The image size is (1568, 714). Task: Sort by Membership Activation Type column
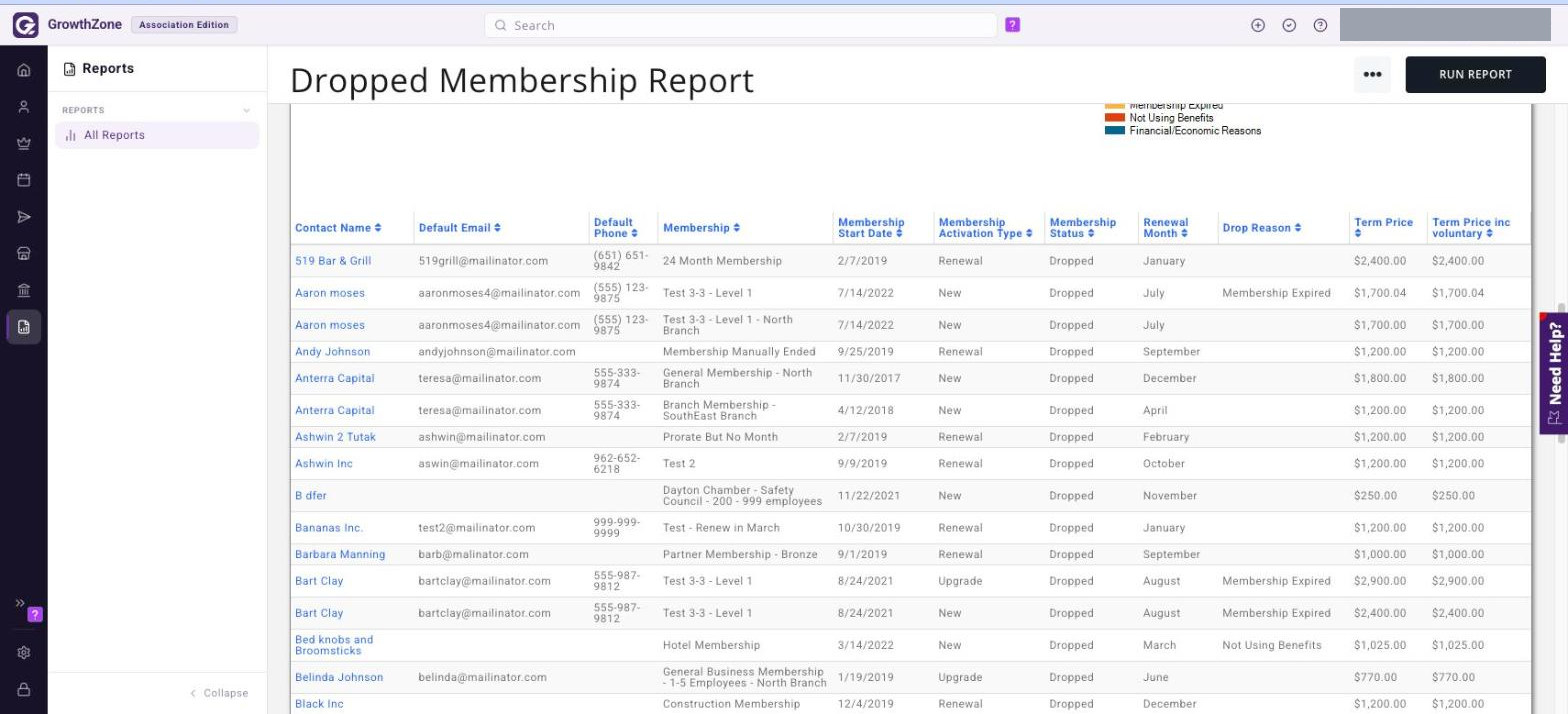(985, 228)
